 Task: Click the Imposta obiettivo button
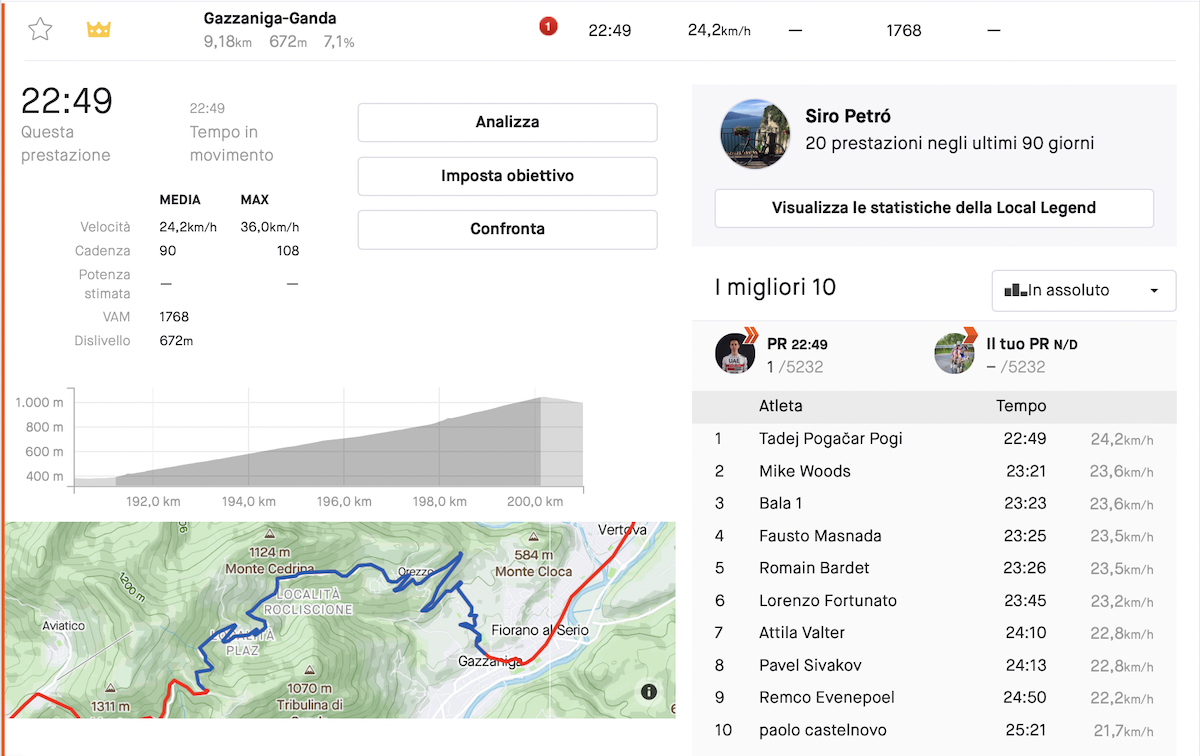[507, 176]
